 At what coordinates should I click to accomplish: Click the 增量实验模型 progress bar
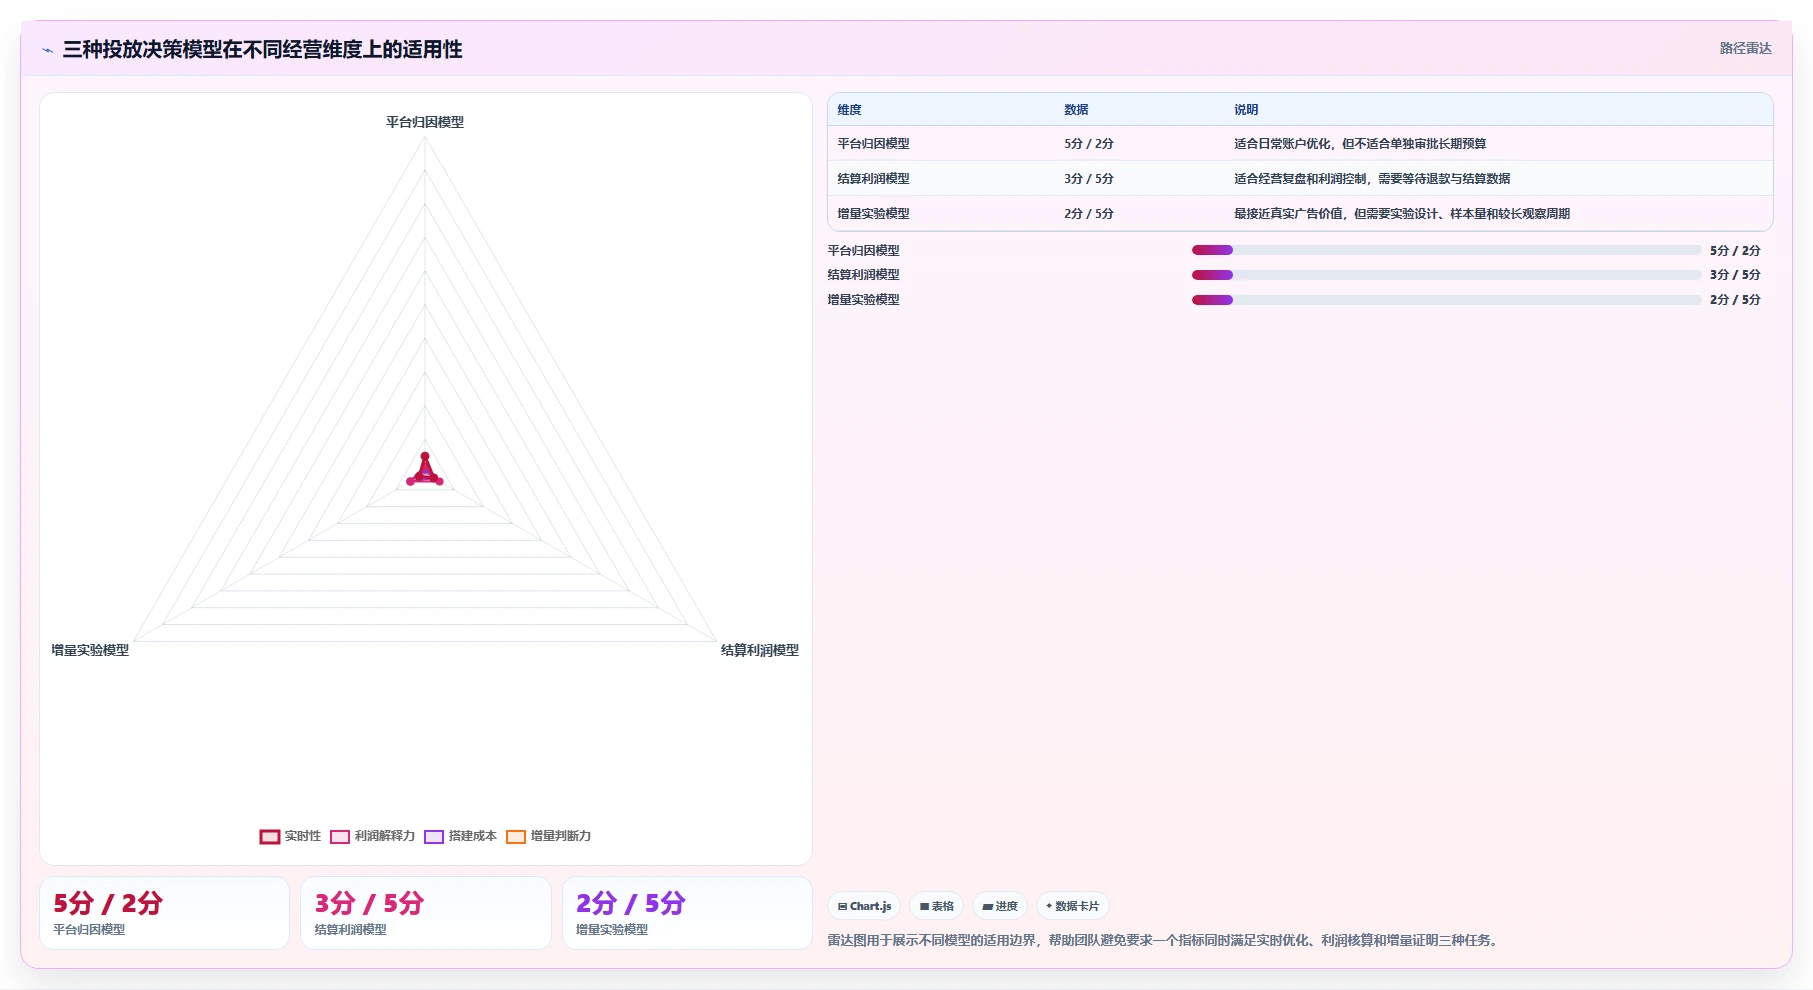pyautogui.click(x=1446, y=300)
